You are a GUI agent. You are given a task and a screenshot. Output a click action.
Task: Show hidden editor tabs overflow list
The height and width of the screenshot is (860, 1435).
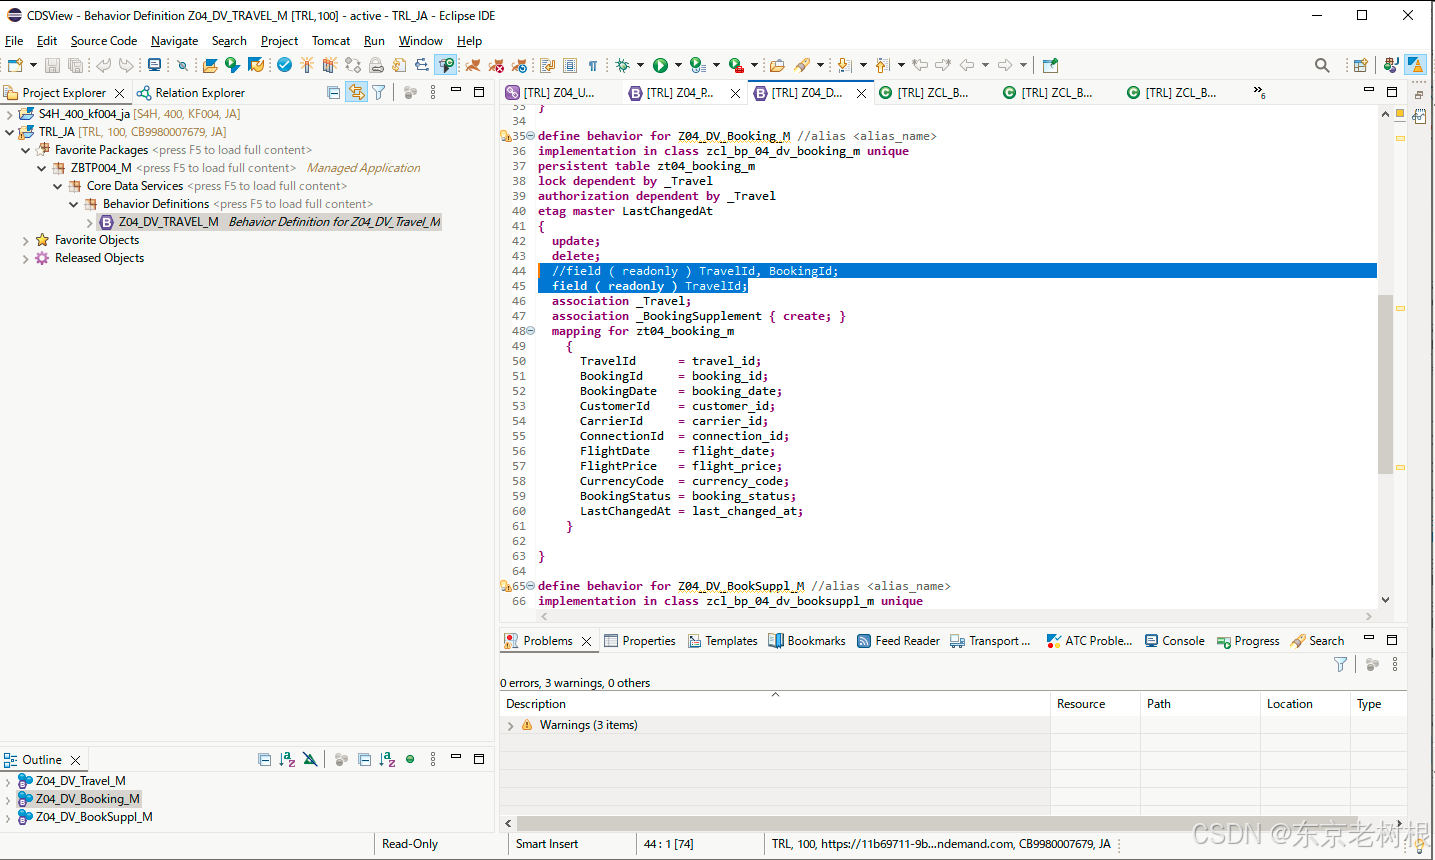click(x=1259, y=92)
